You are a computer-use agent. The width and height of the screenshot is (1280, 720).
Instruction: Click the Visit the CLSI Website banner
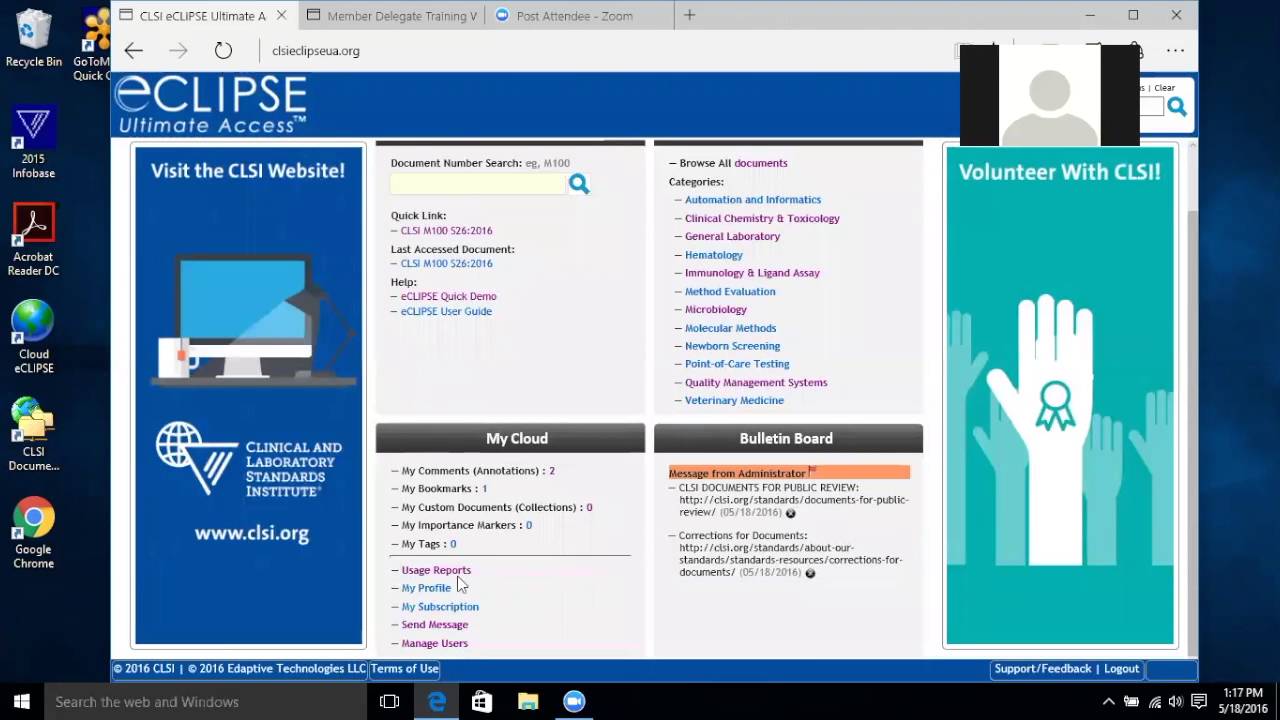click(248, 396)
